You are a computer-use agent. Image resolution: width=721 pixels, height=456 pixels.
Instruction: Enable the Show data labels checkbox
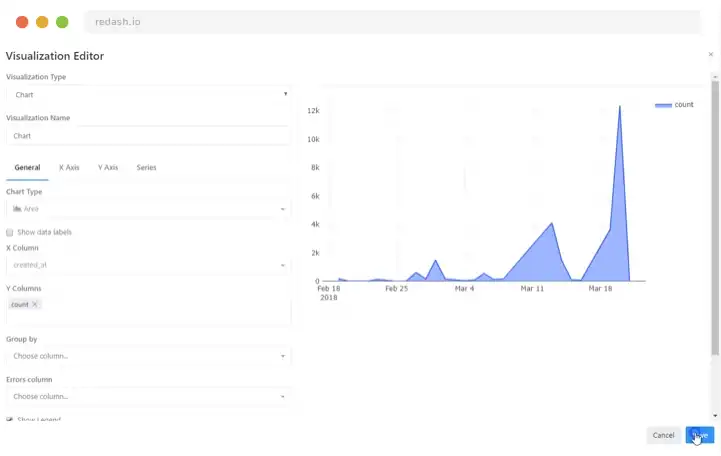10,232
